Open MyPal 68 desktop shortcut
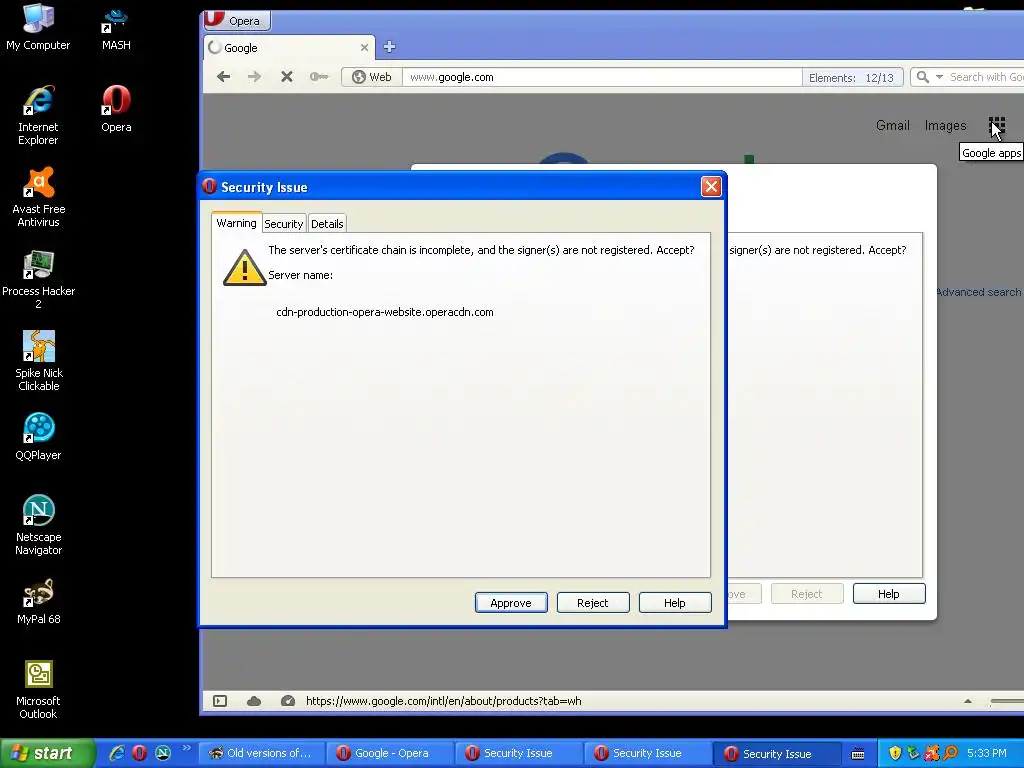 [38, 601]
